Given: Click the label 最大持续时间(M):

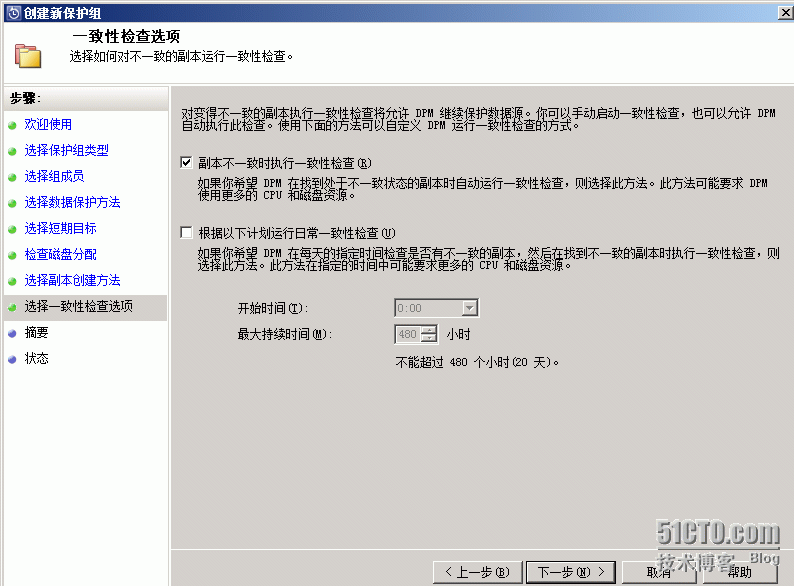Looking at the screenshot, I should (x=285, y=334).
